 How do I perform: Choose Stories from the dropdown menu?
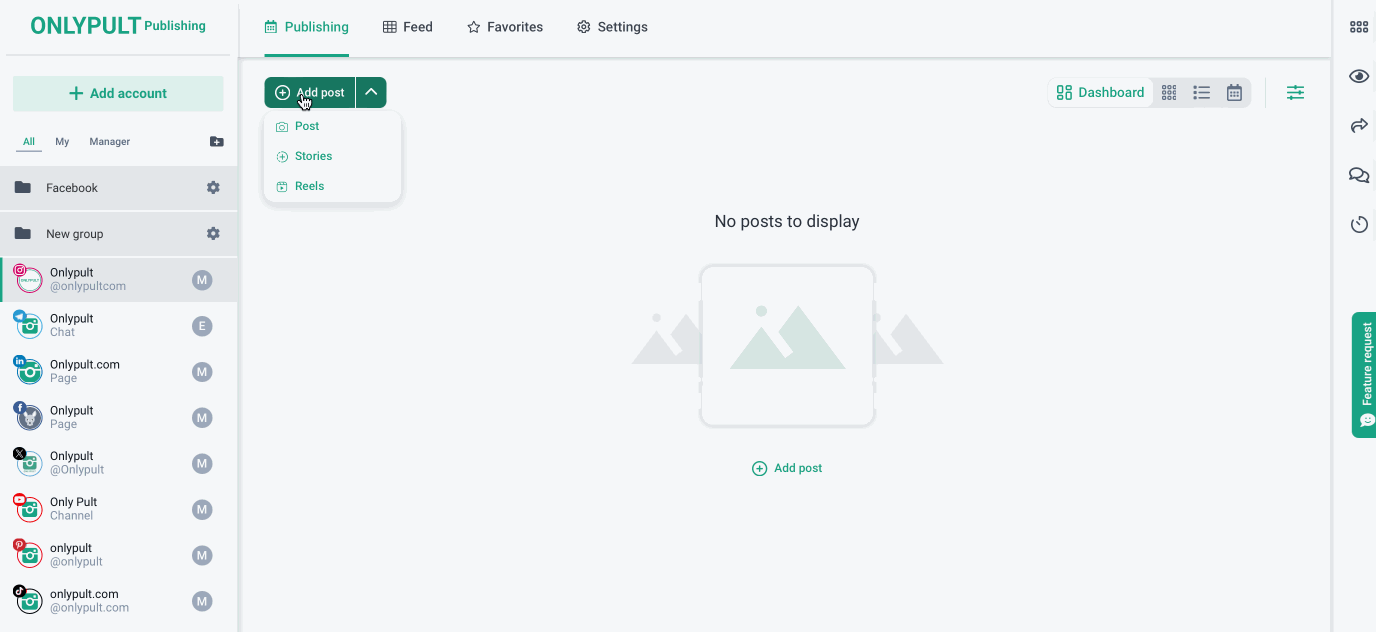(313, 156)
